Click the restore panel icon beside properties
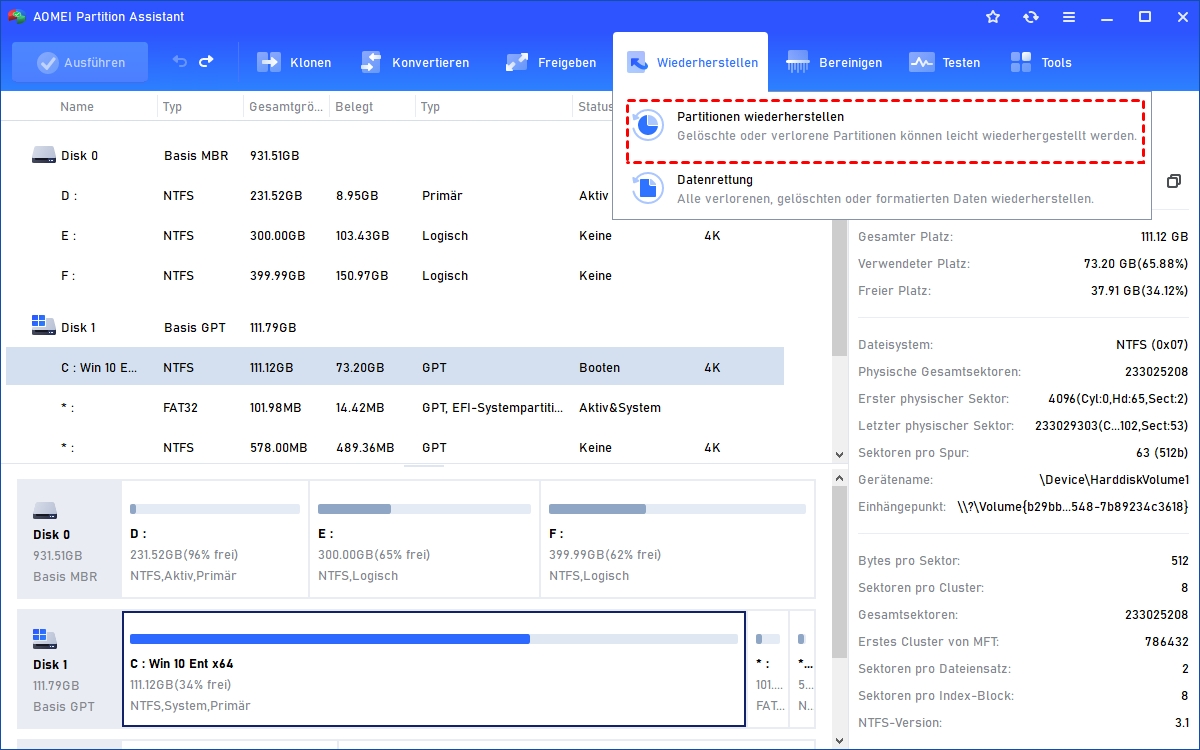 click(x=1174, y=181)
